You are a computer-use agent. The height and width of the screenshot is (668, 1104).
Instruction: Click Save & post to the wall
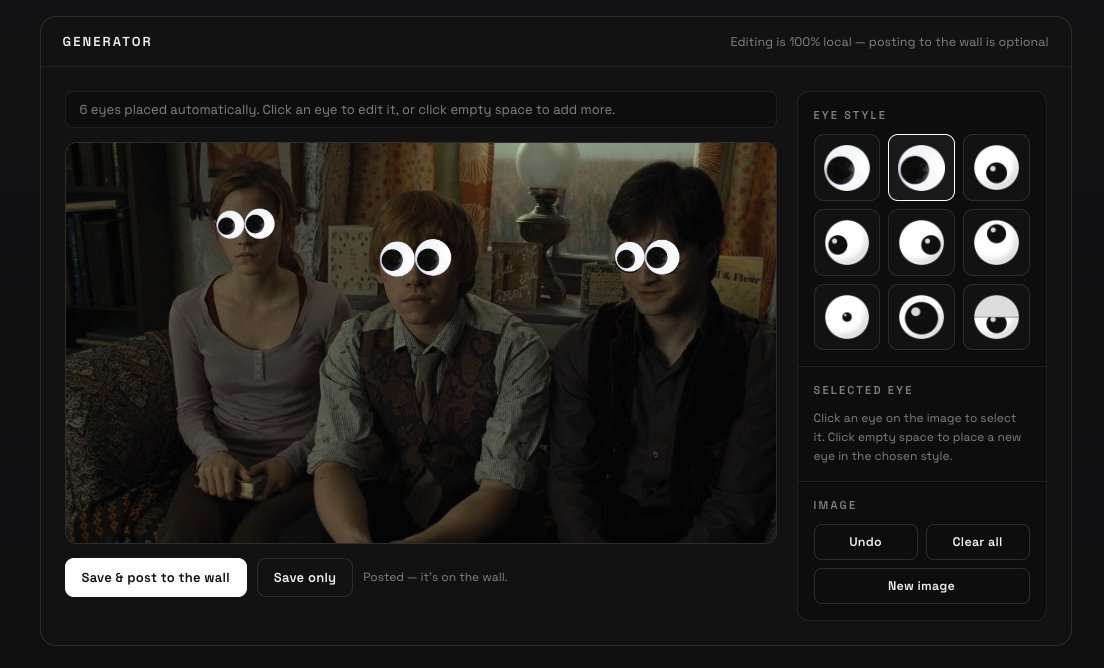156,577
